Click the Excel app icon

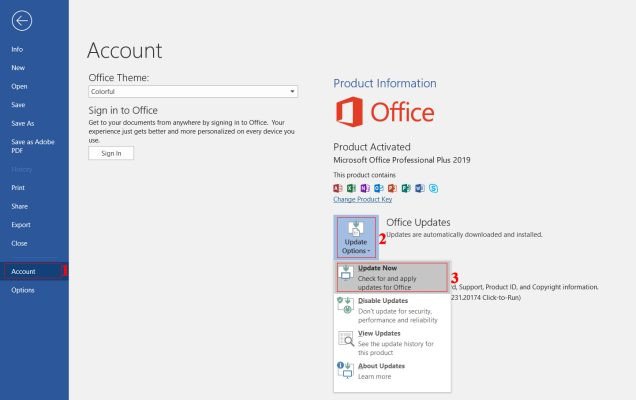coord(351,188)
